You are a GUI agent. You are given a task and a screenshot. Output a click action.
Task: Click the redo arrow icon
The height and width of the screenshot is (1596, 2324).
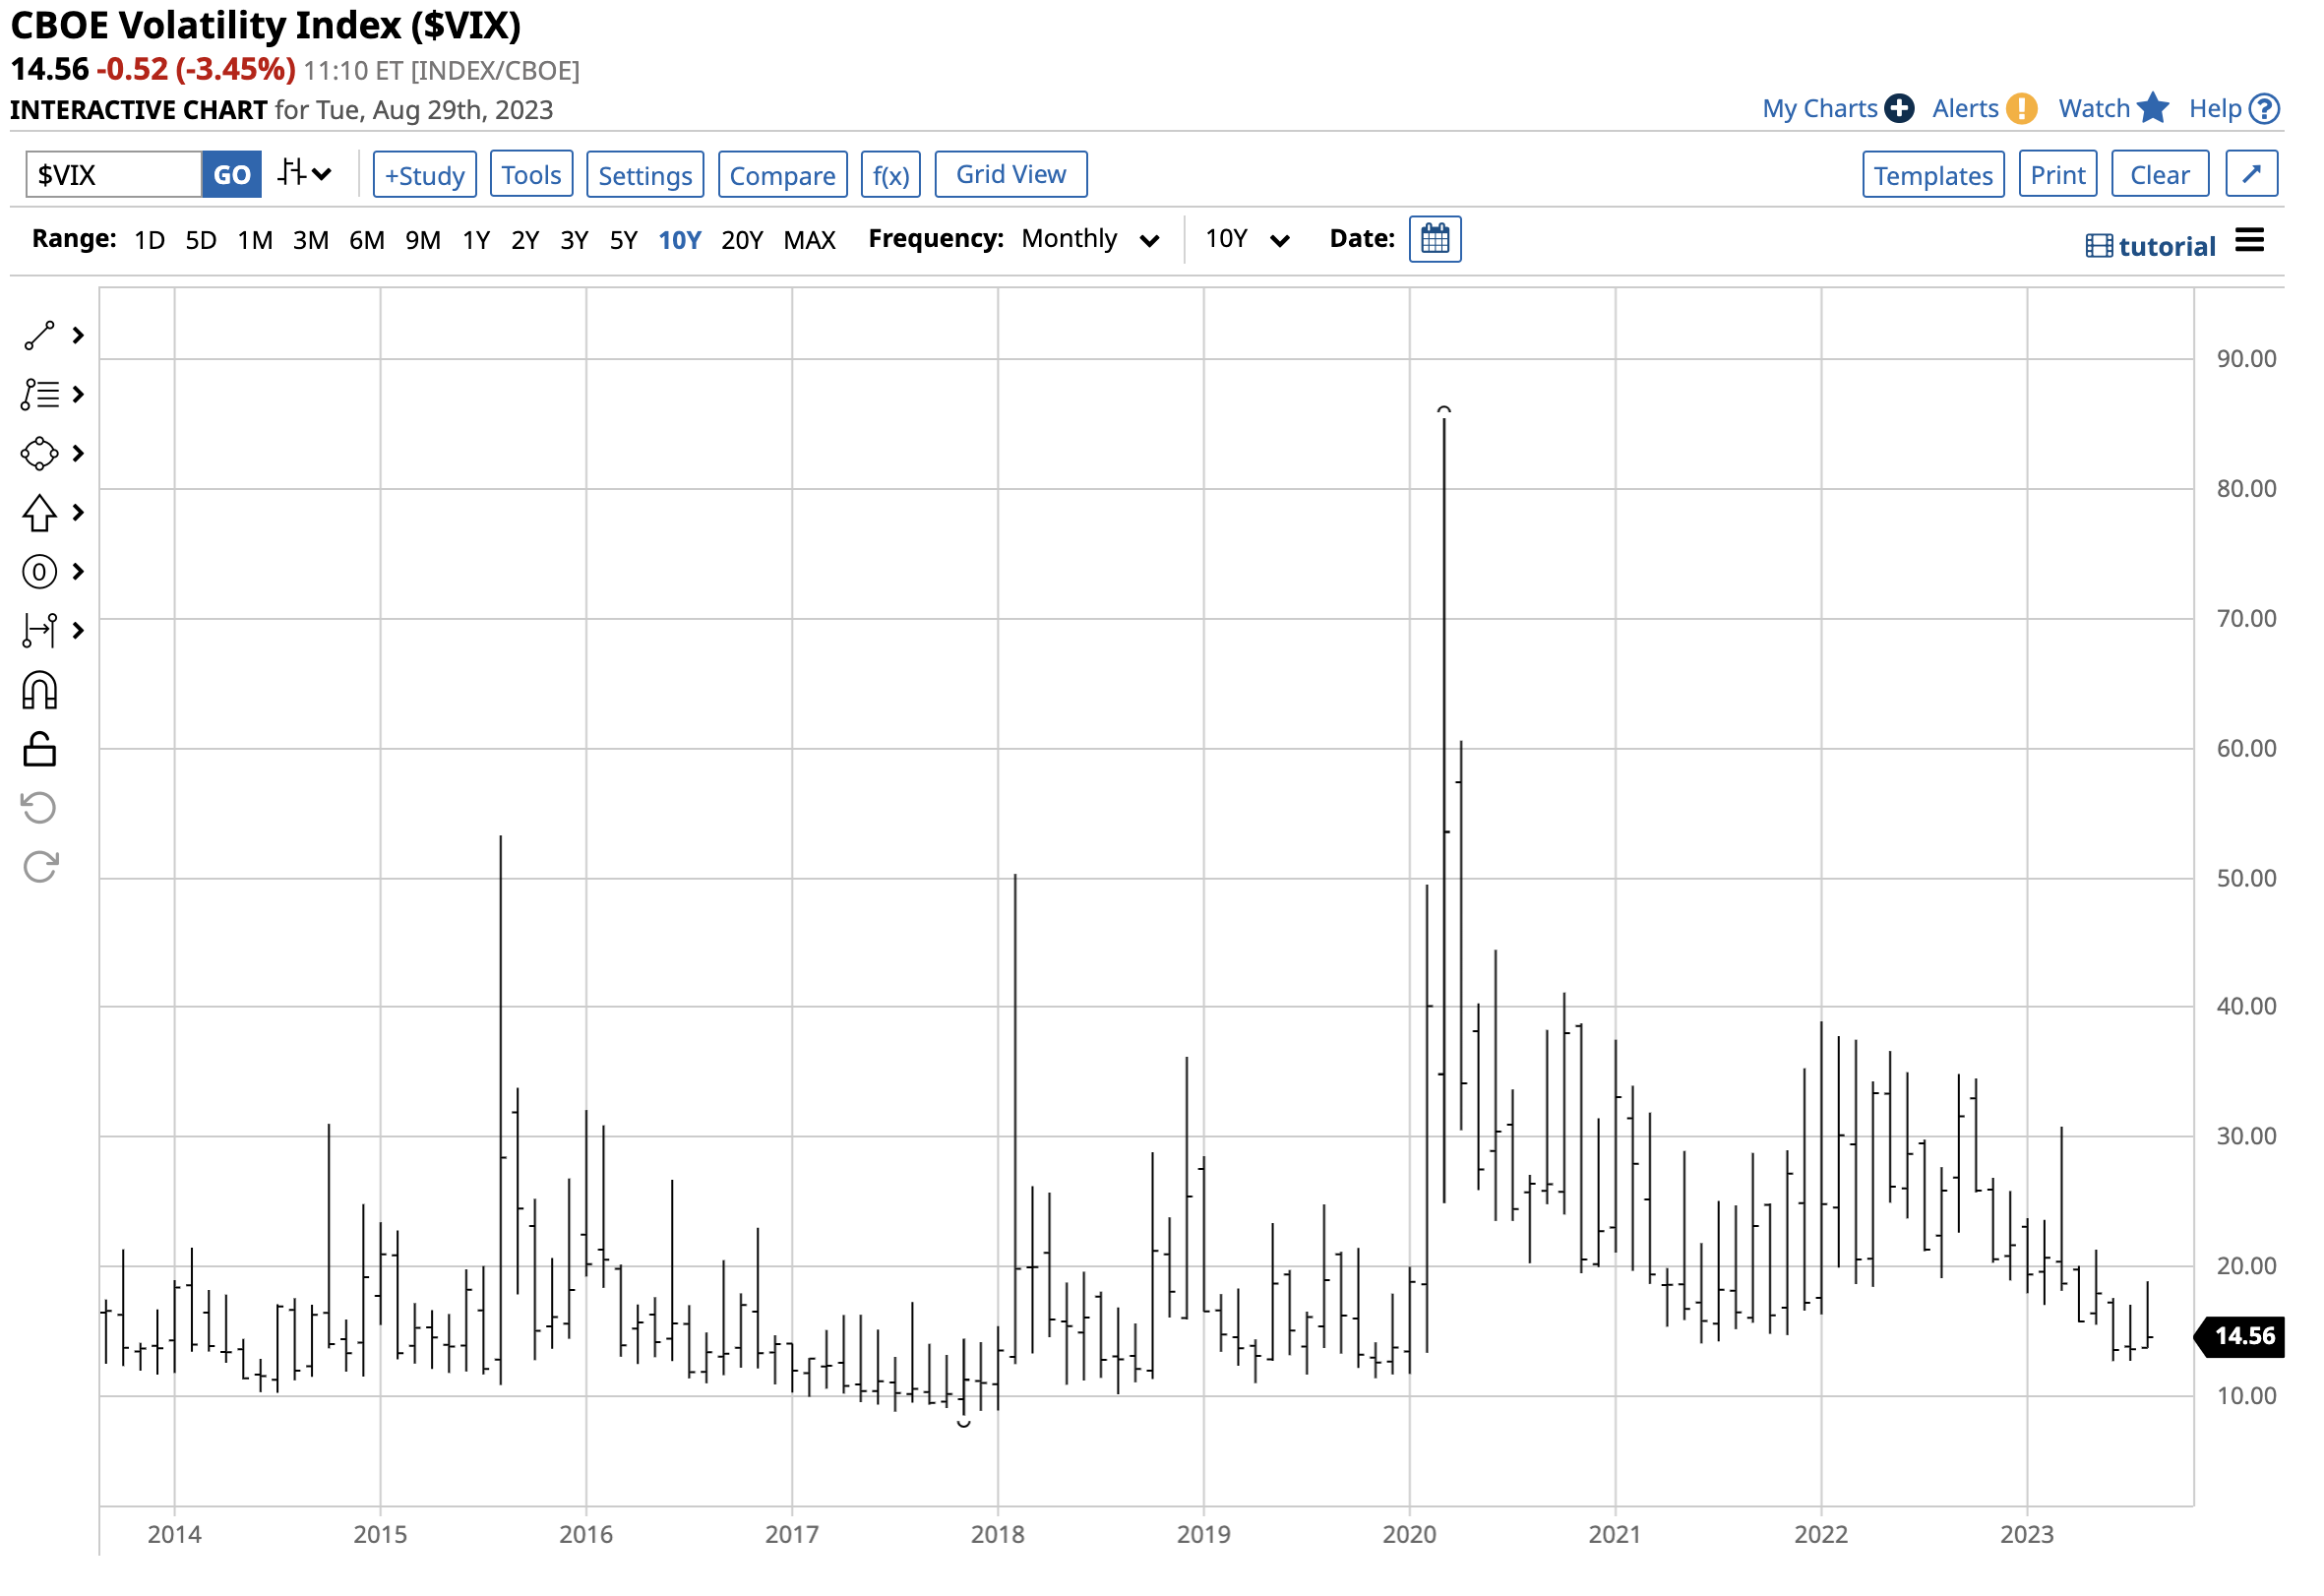click(40, 868)
